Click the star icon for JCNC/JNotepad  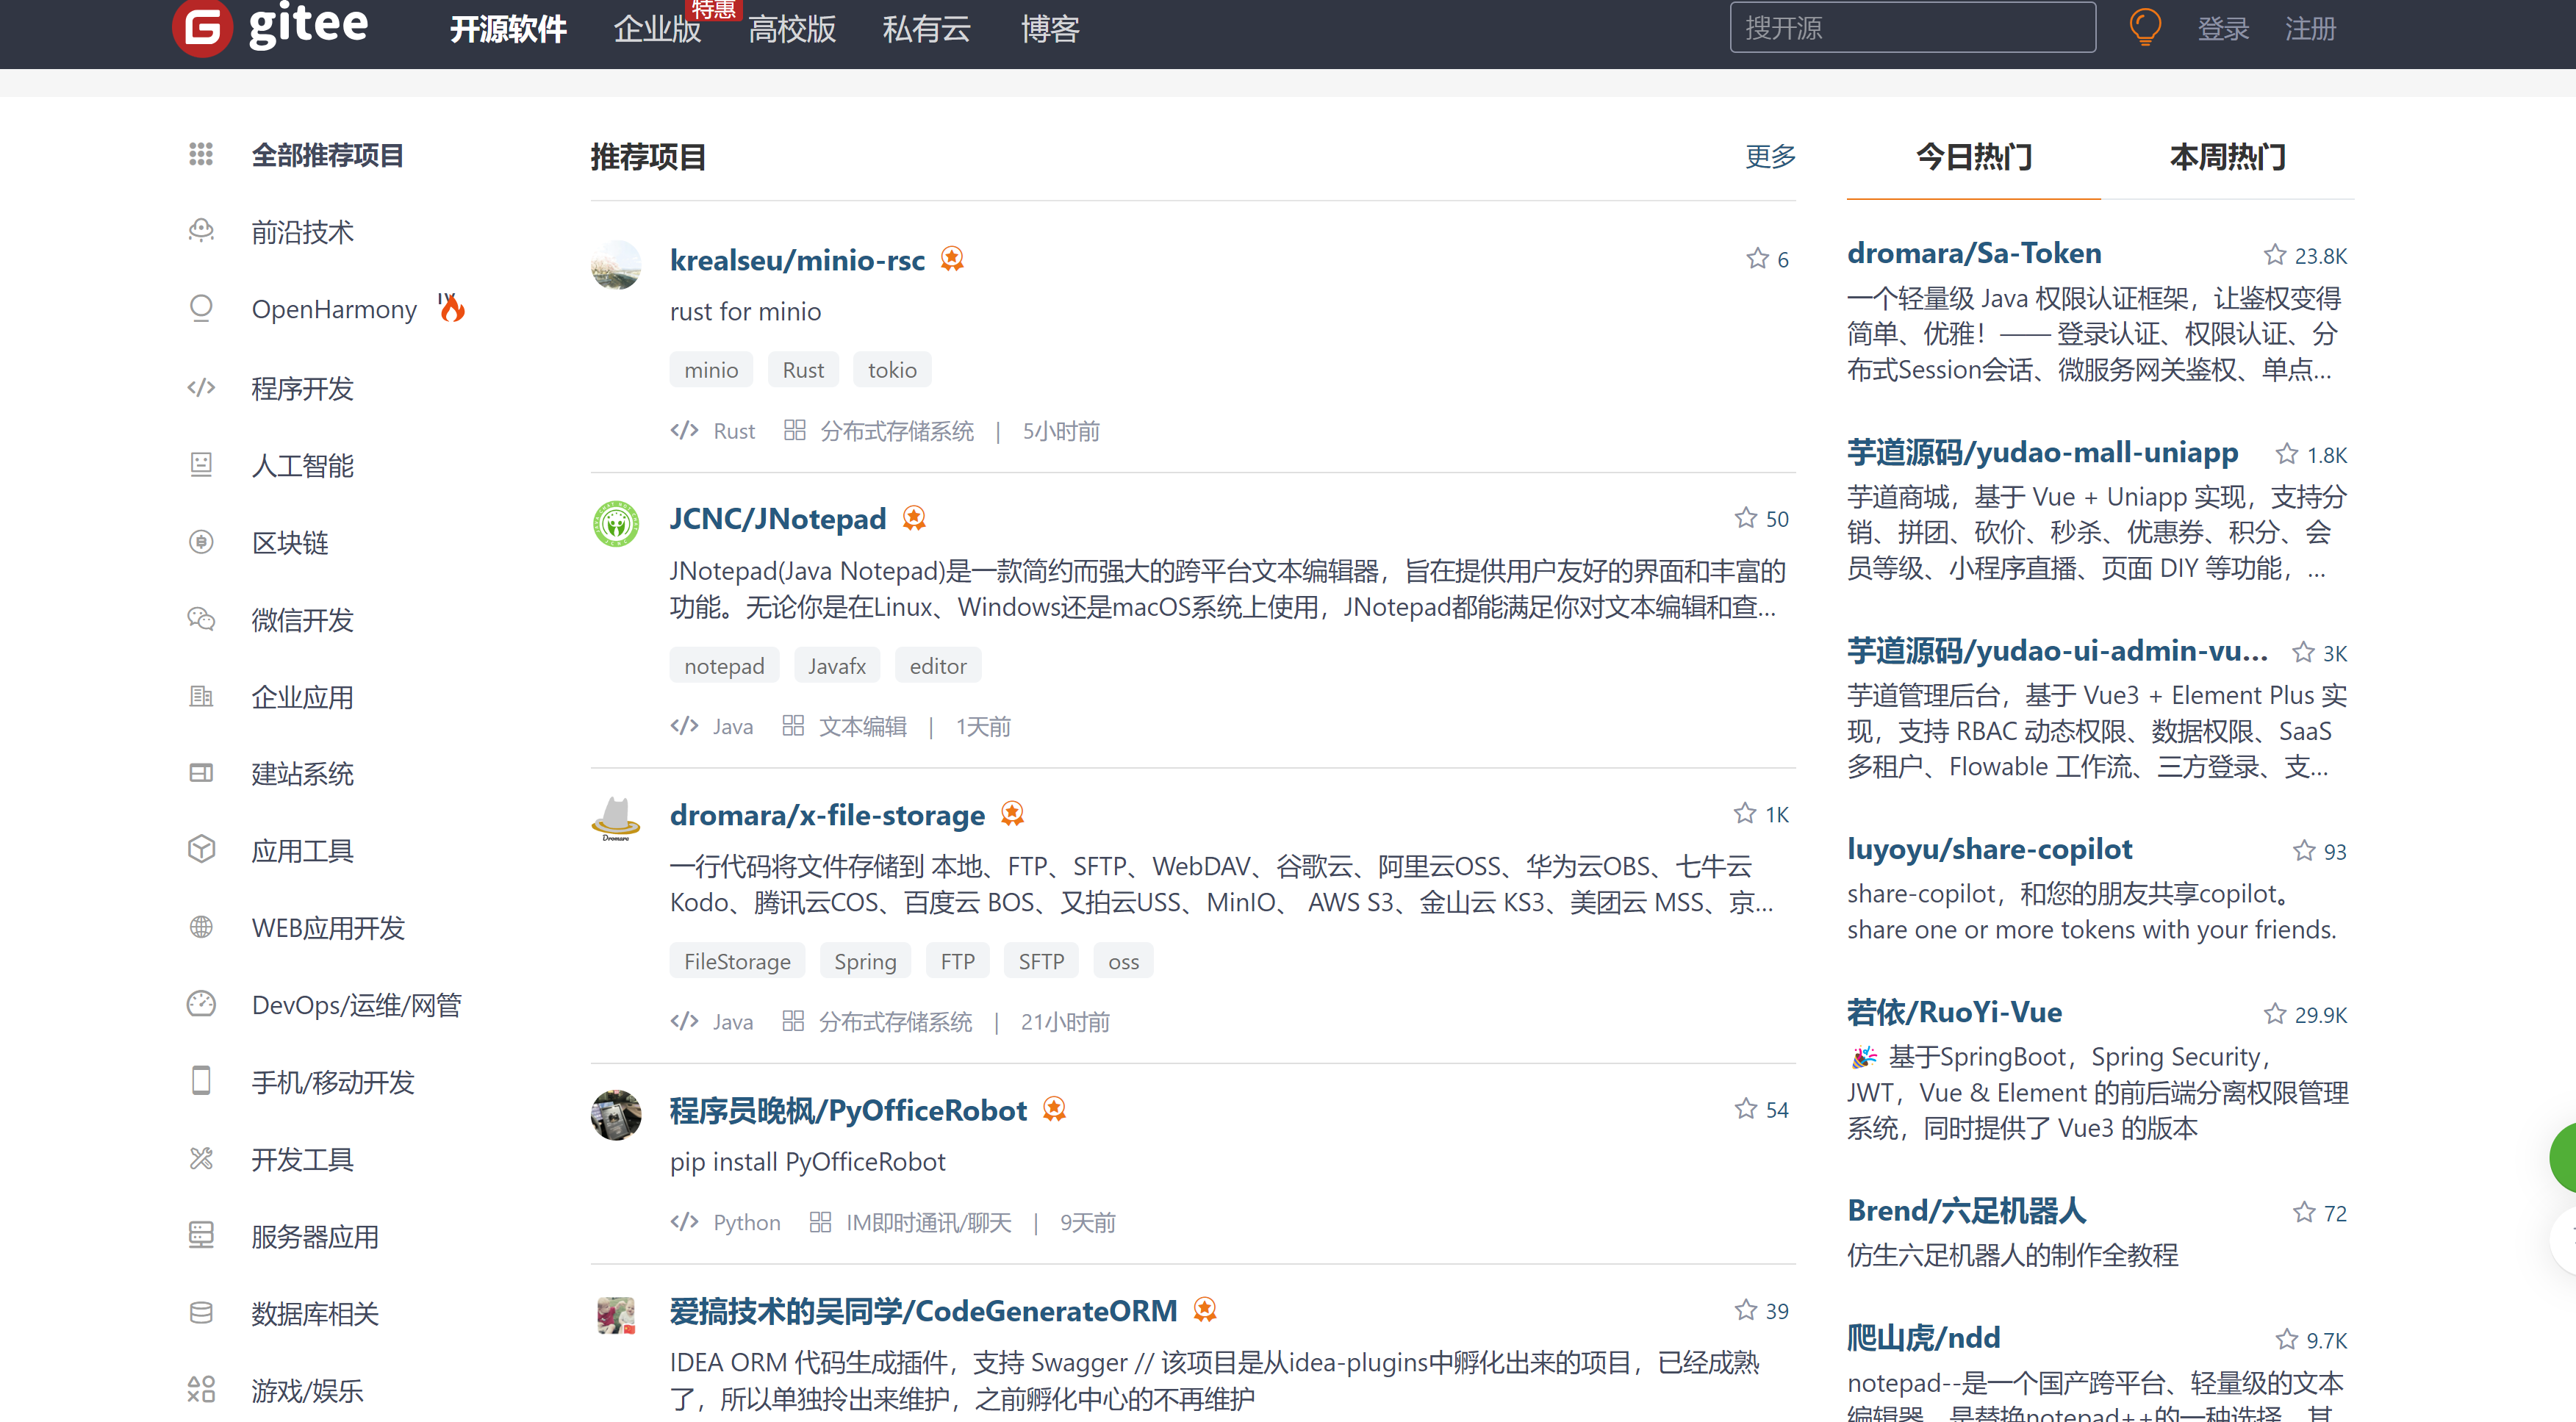1745,518
